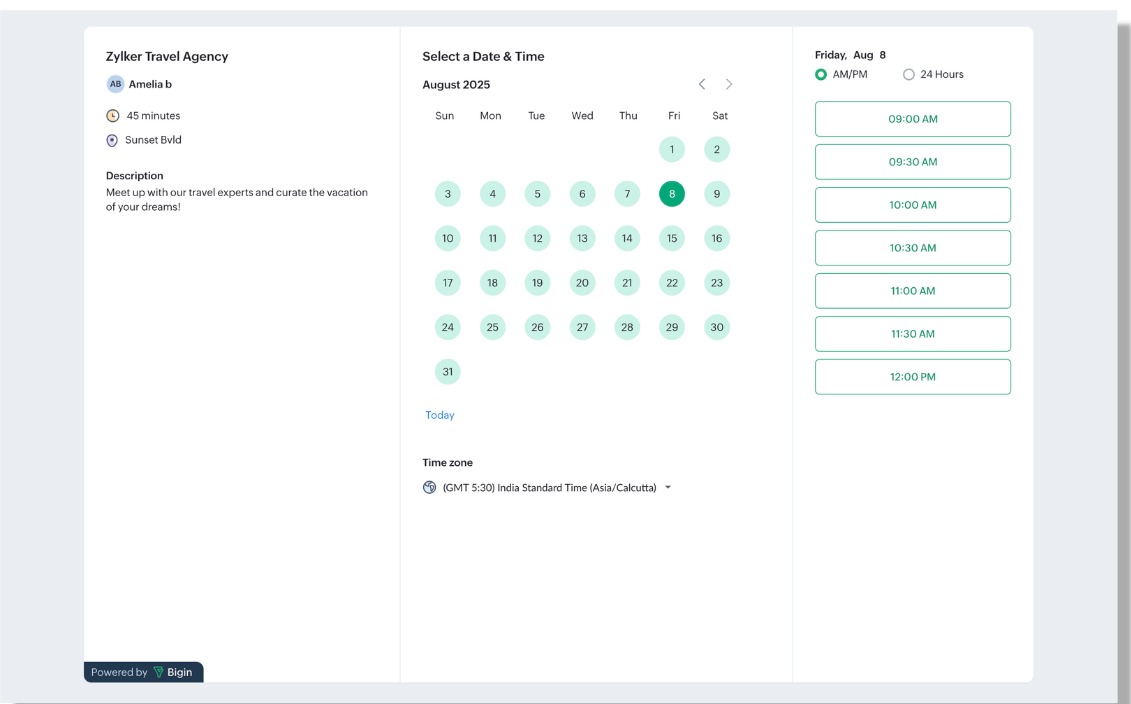Select the 12:00 PM time slot
The height and width of the screenshot is (704, 1131).
point(912,377)
